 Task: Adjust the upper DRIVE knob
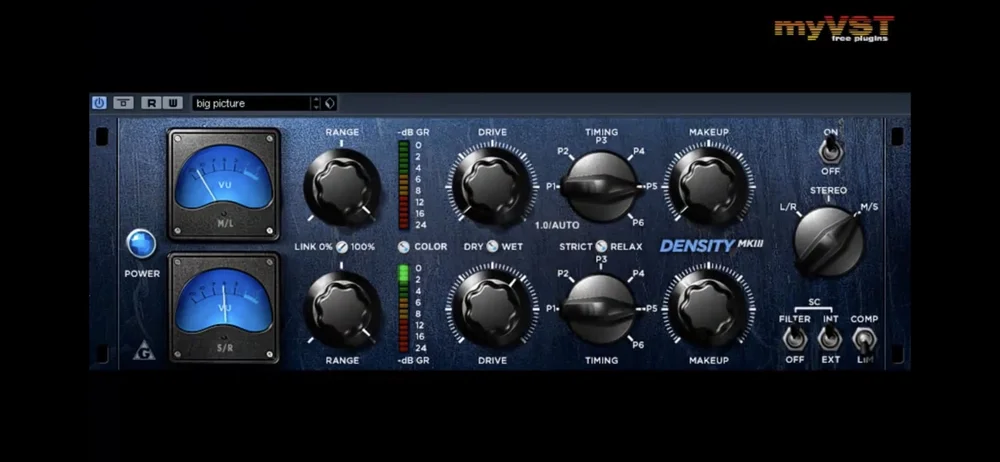[492, 186]
